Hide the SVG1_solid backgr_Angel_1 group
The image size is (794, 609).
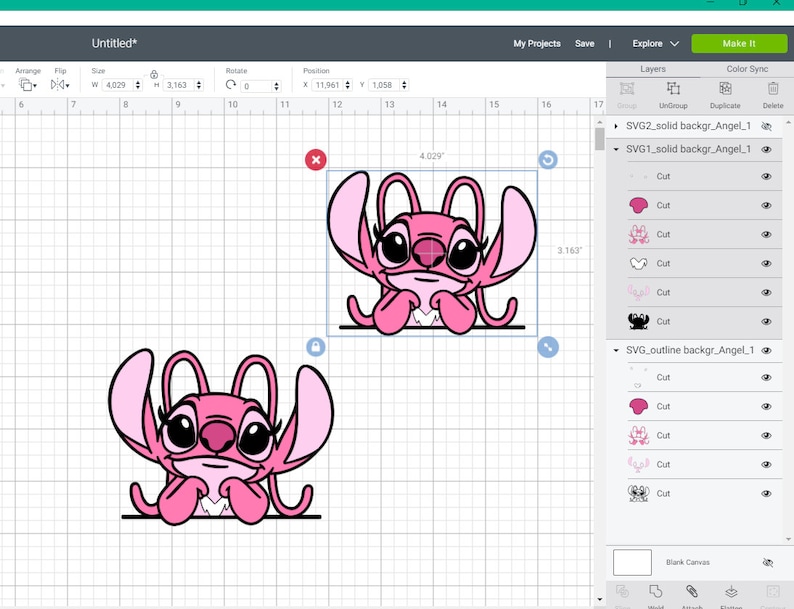(767, 149)
